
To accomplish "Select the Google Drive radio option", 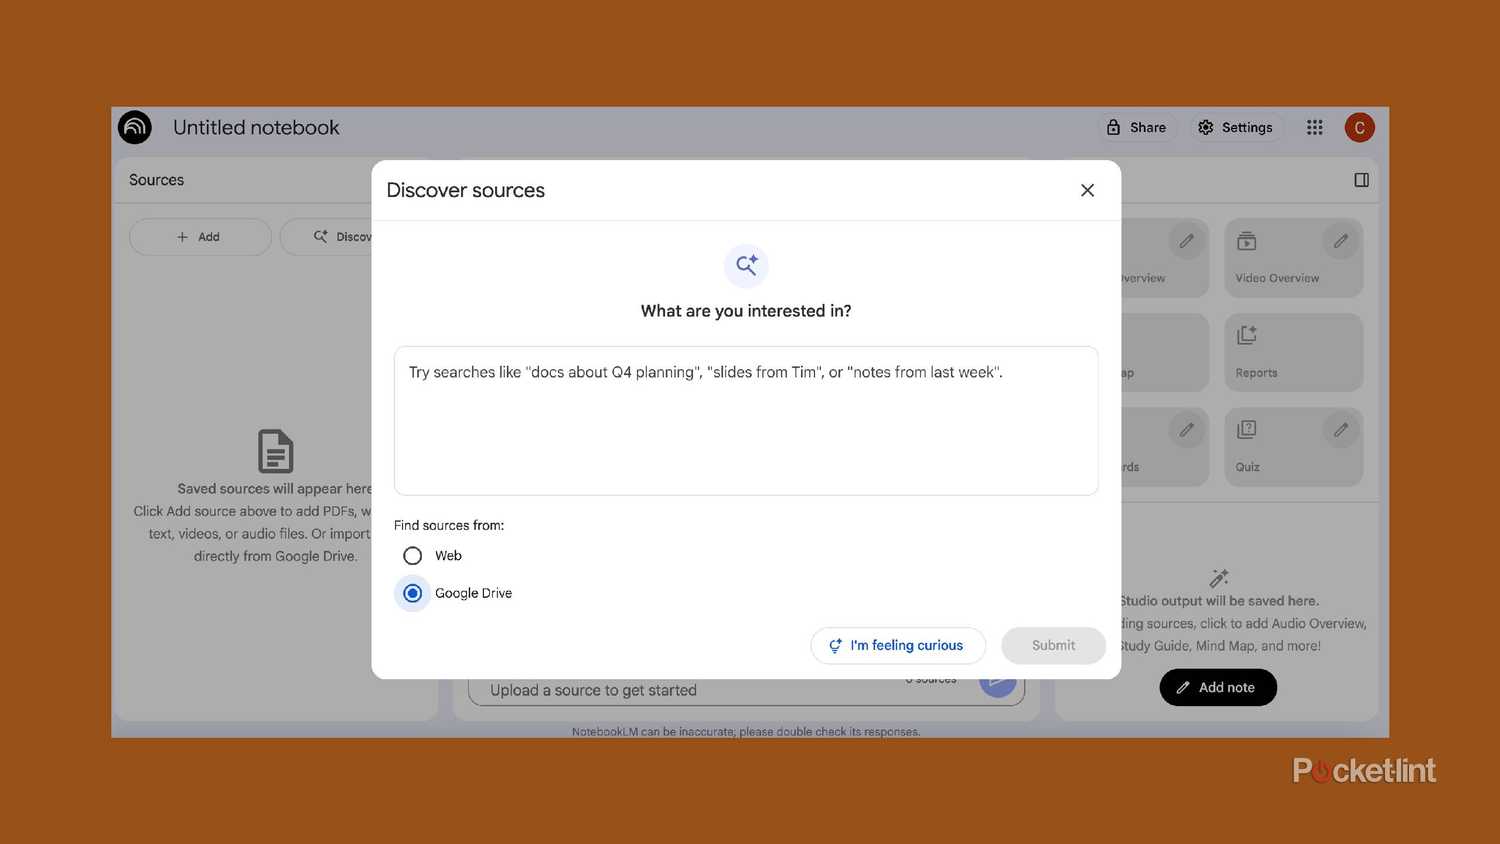I will [x=412, y=593].
